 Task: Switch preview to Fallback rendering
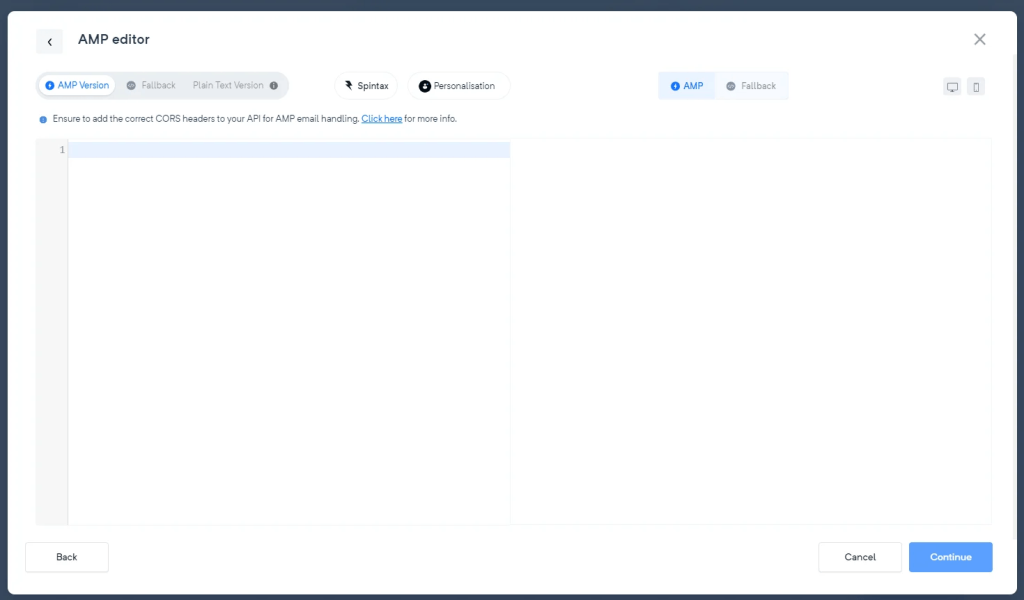pos(753,85)
